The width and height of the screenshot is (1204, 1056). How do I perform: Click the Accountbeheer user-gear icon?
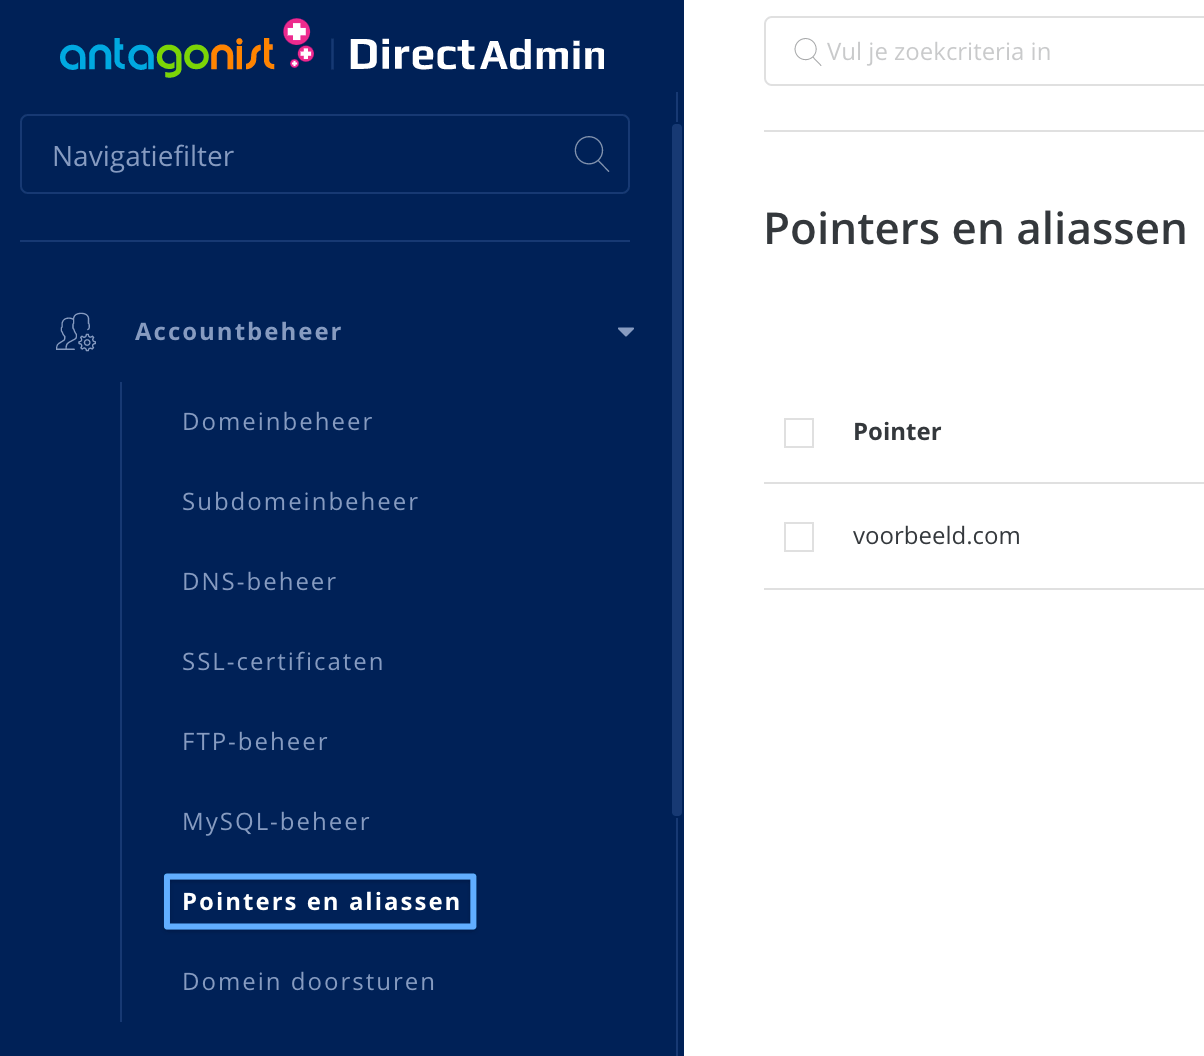[x=74, y=331]
